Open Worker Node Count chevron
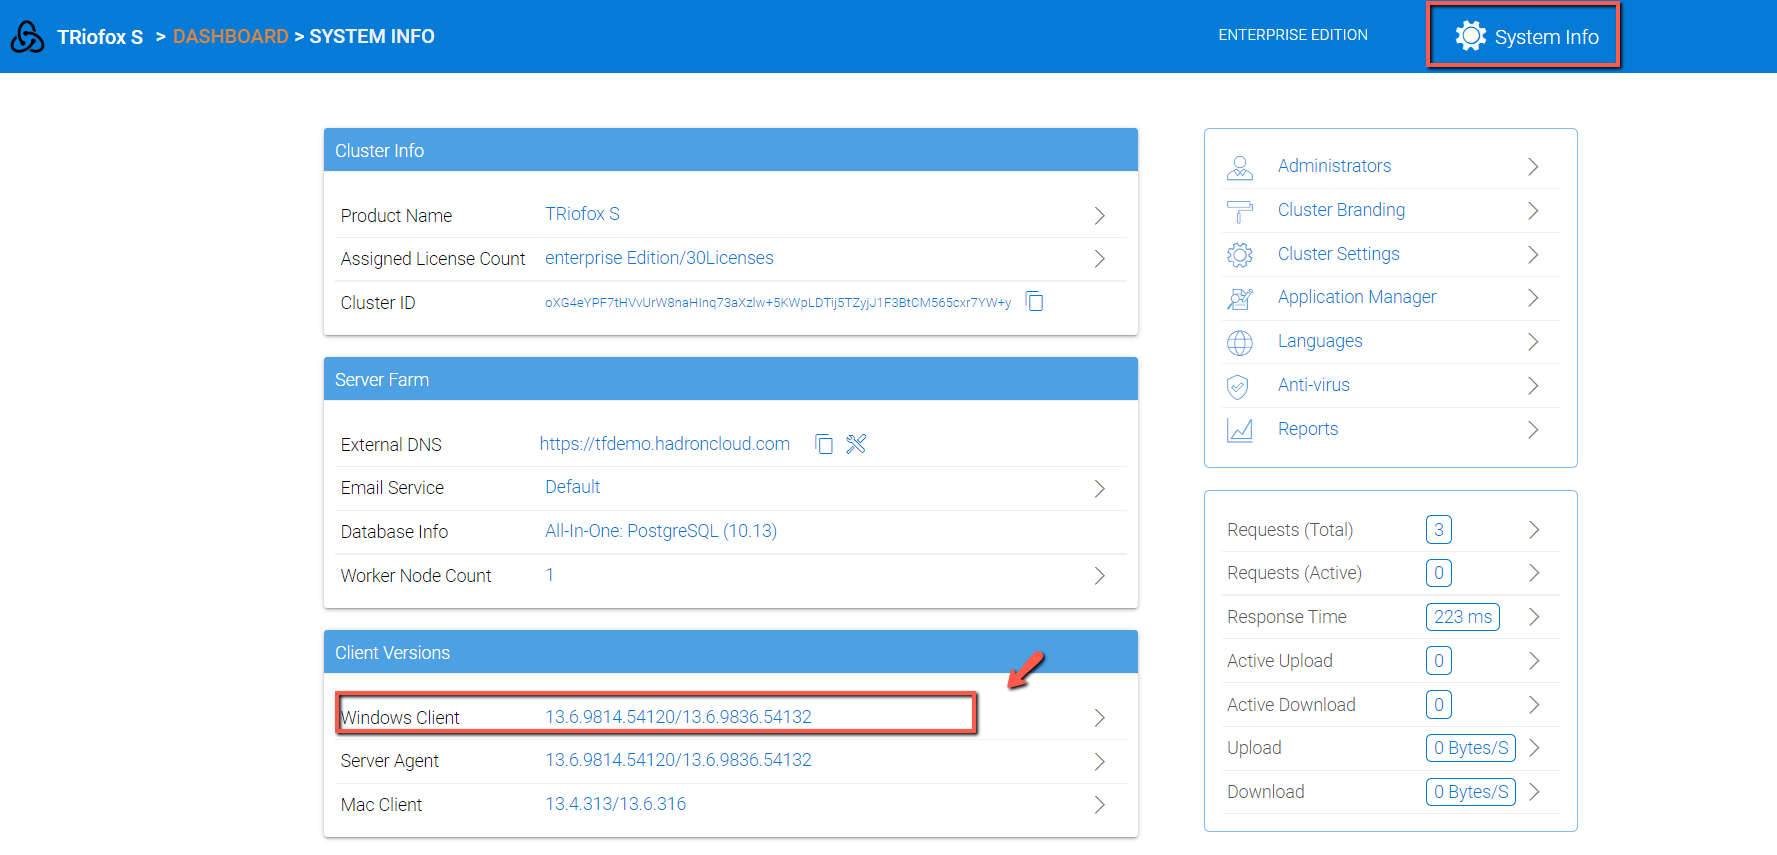Image resolution: width=1777 pixels, height=855 pixels. [x=1099, y=576]
